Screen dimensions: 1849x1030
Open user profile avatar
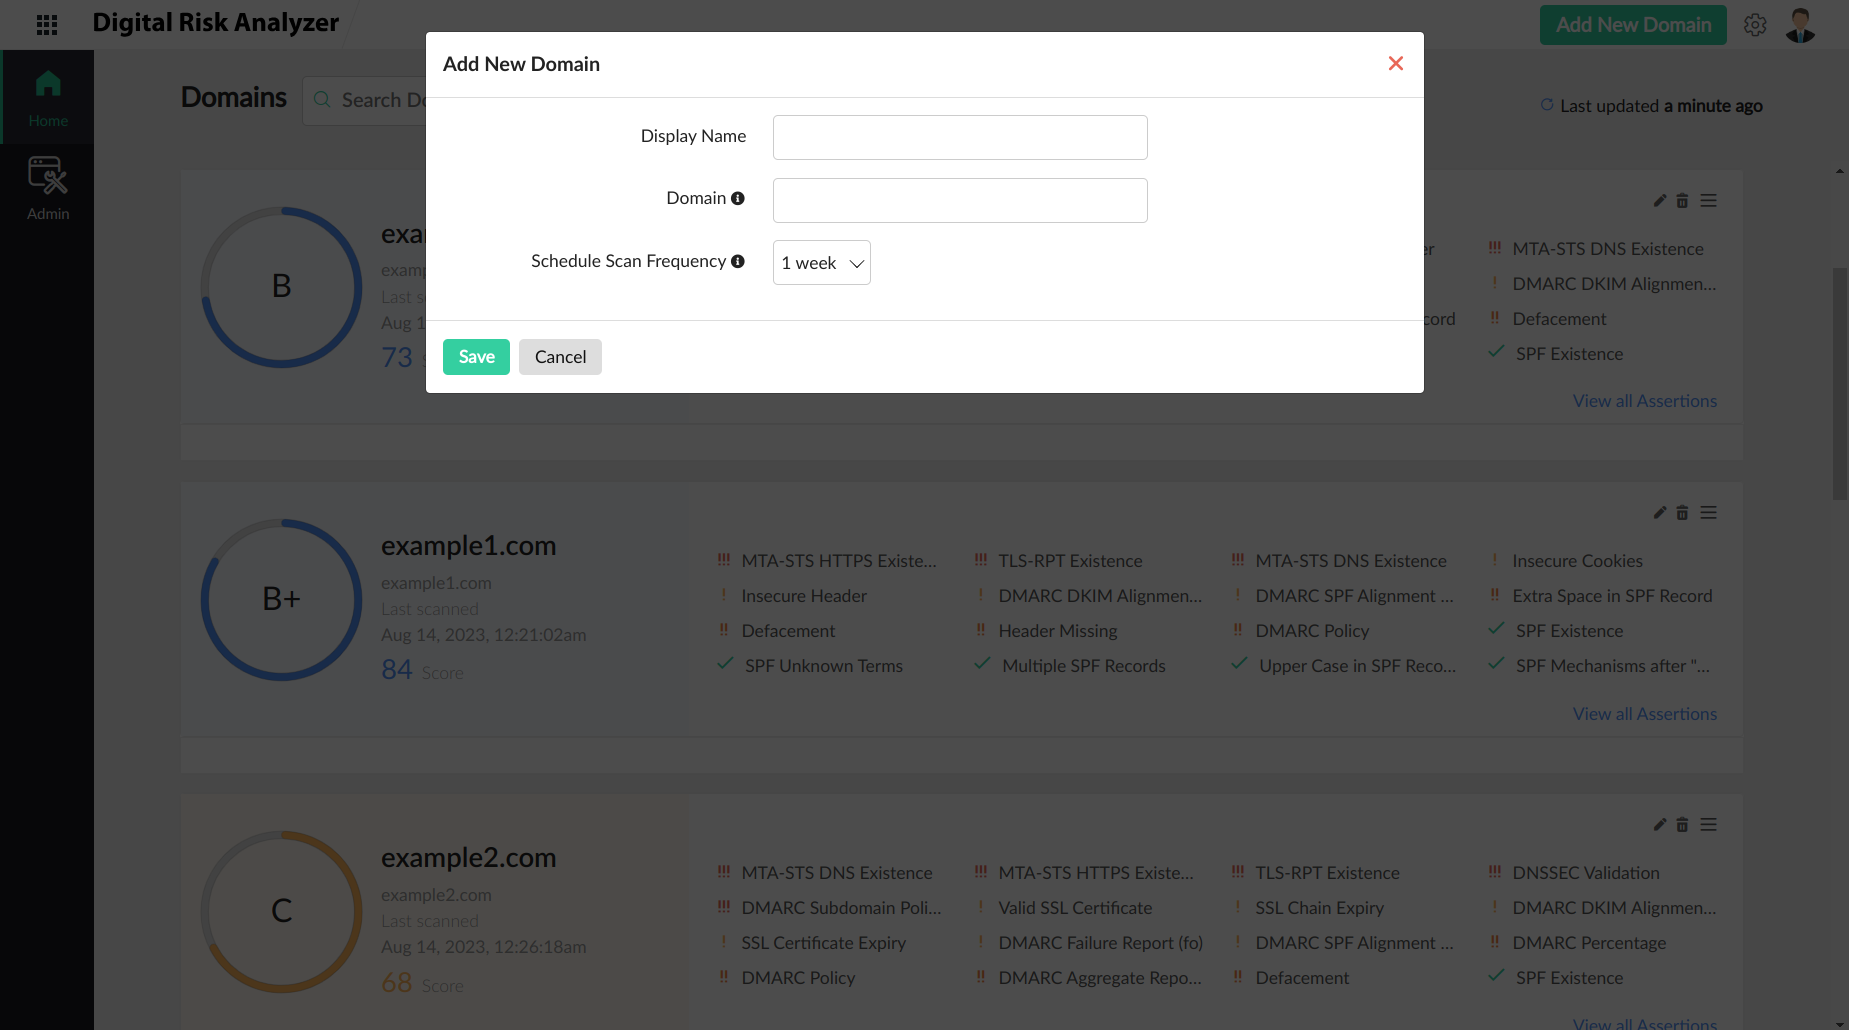[x=1801, y=25]
